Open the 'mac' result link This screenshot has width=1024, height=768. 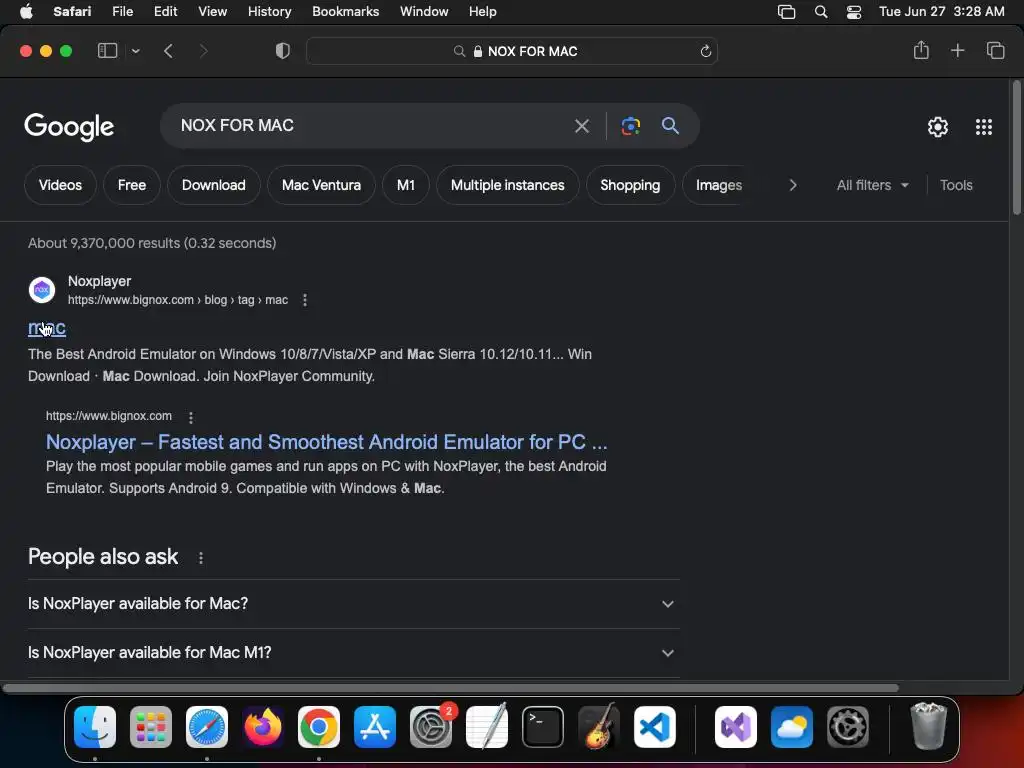[x=47, y=327]
